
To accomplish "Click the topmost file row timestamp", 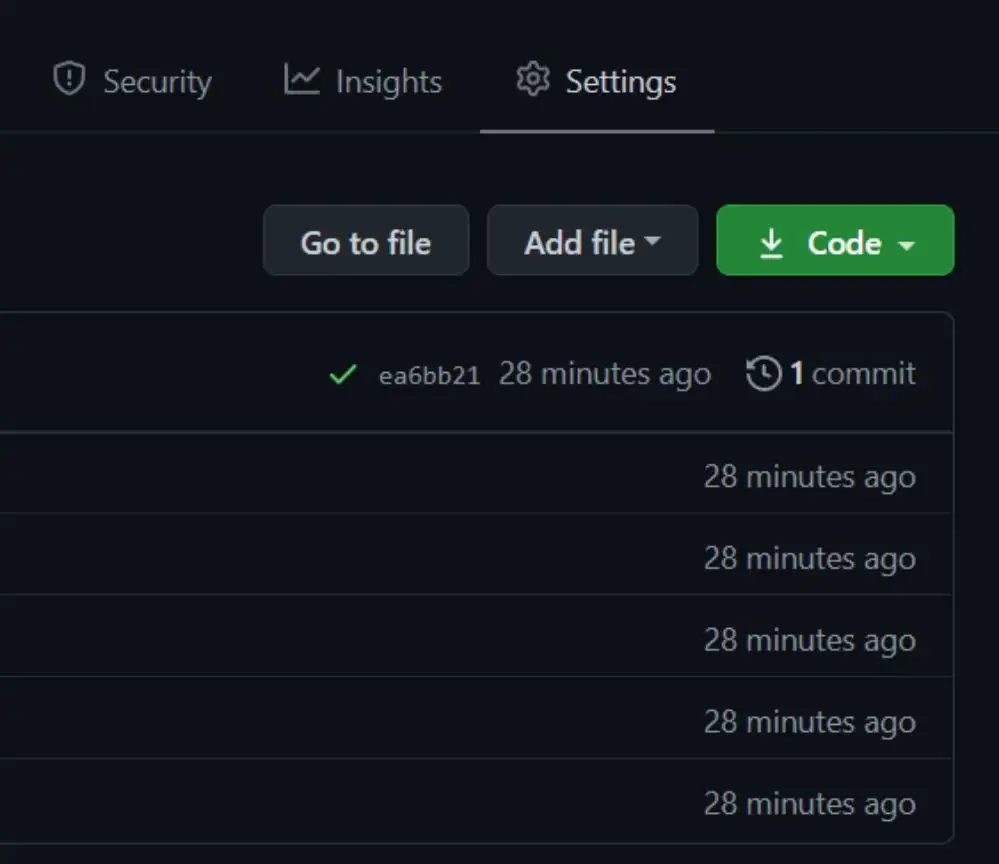I will point(810,477).
